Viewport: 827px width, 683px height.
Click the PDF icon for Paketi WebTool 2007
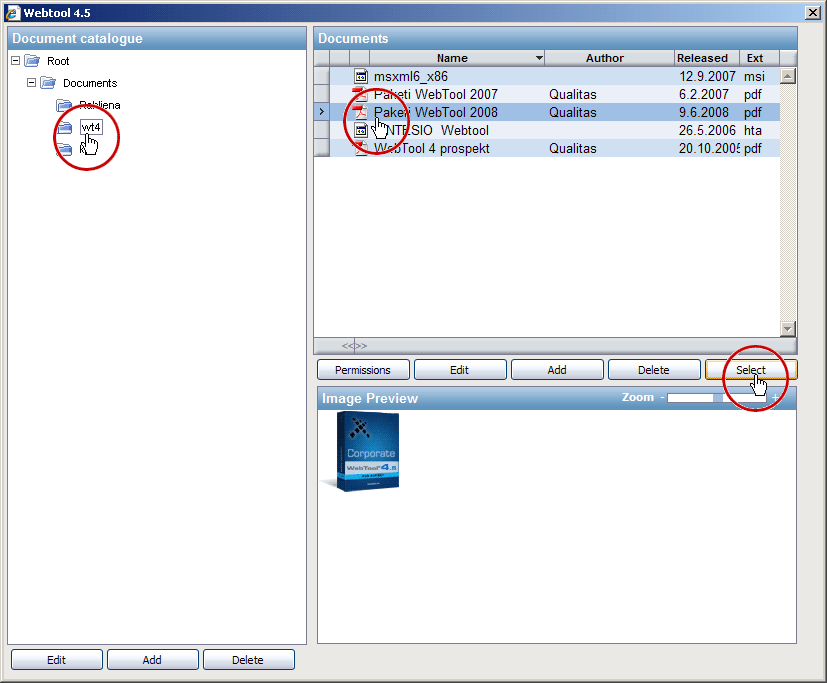click(361, 95)
